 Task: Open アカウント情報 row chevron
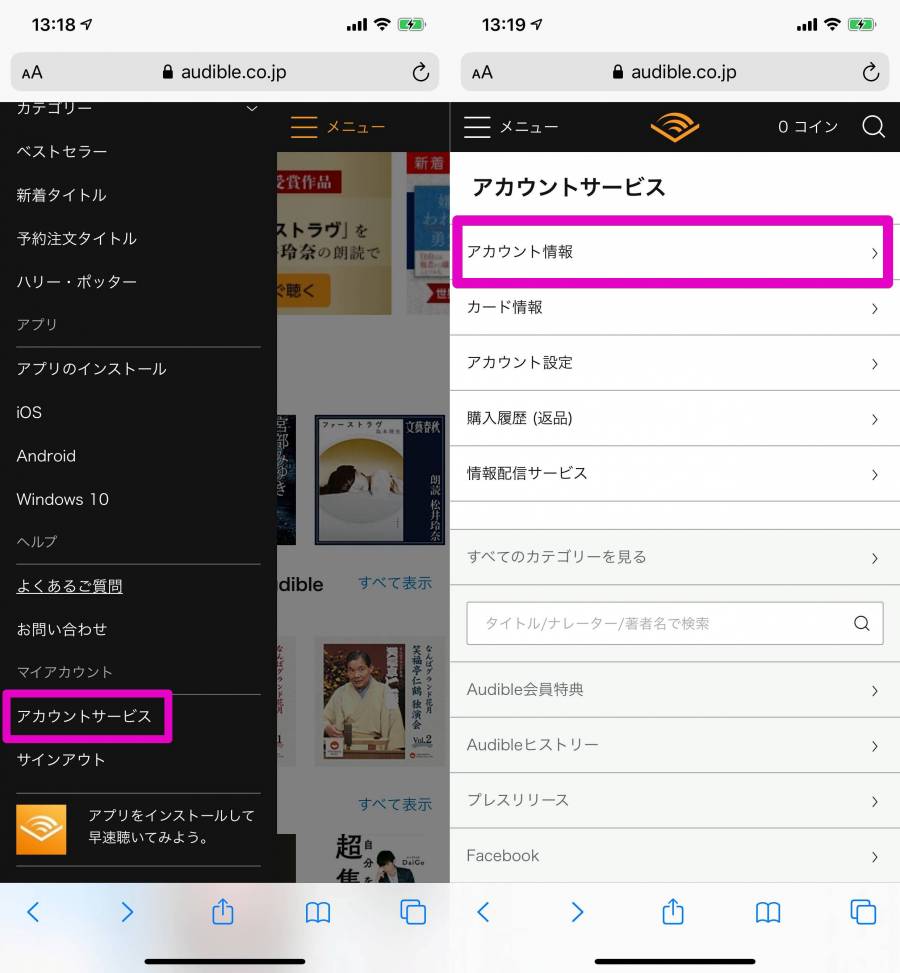874,253
